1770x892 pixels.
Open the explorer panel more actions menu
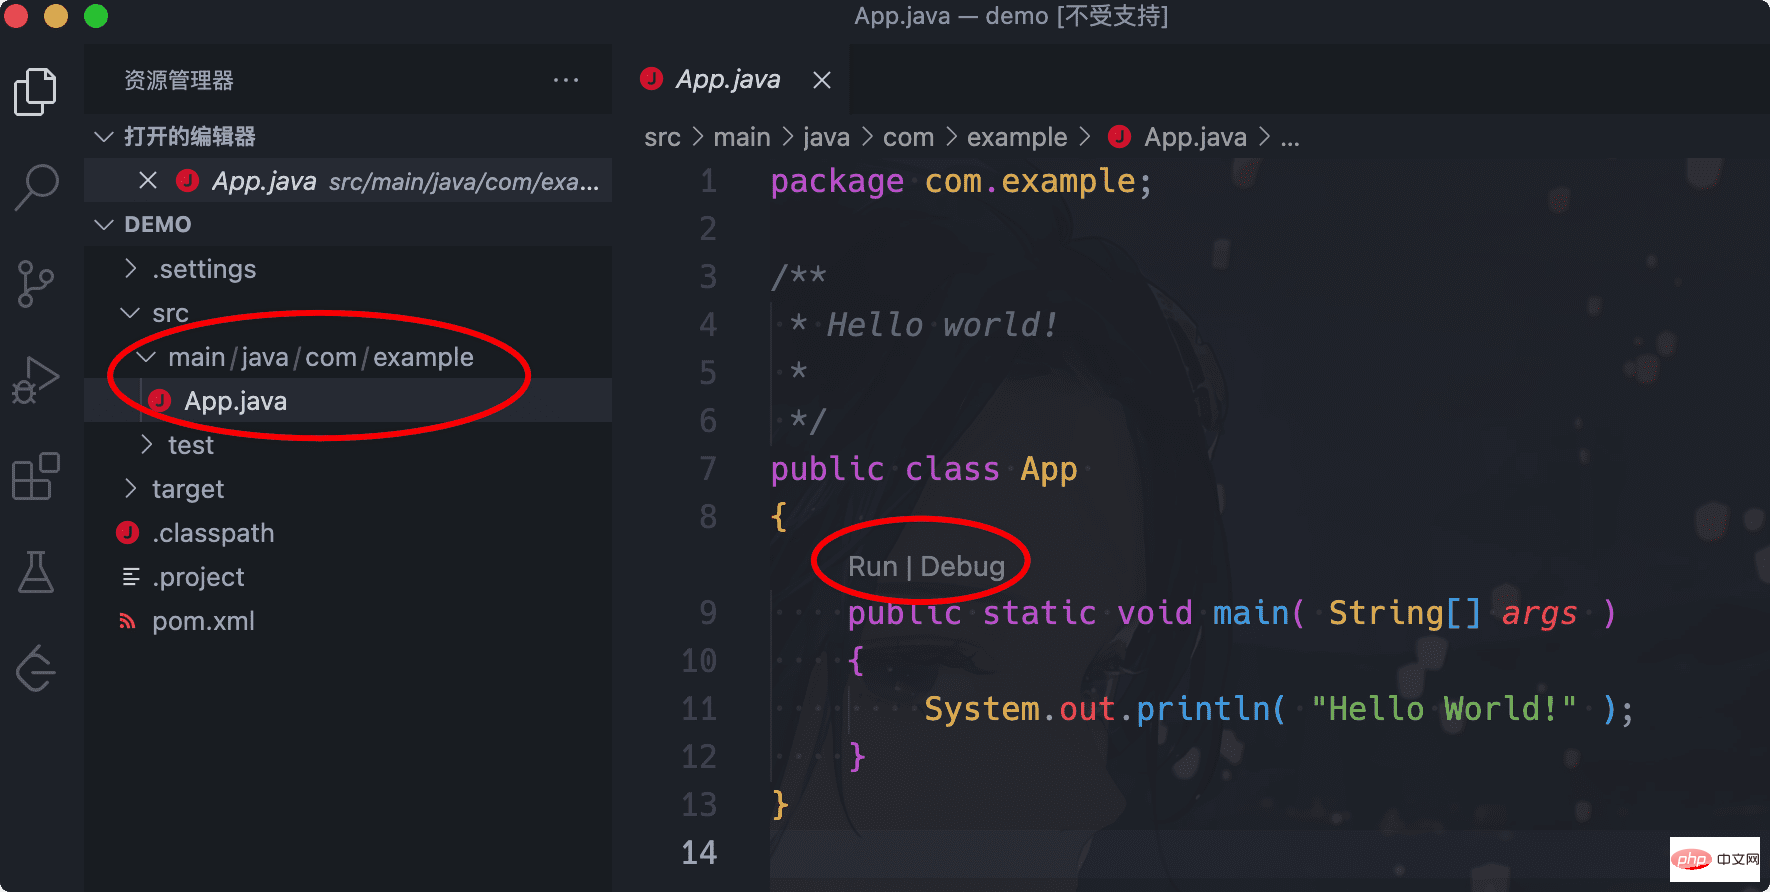point(566,80)
